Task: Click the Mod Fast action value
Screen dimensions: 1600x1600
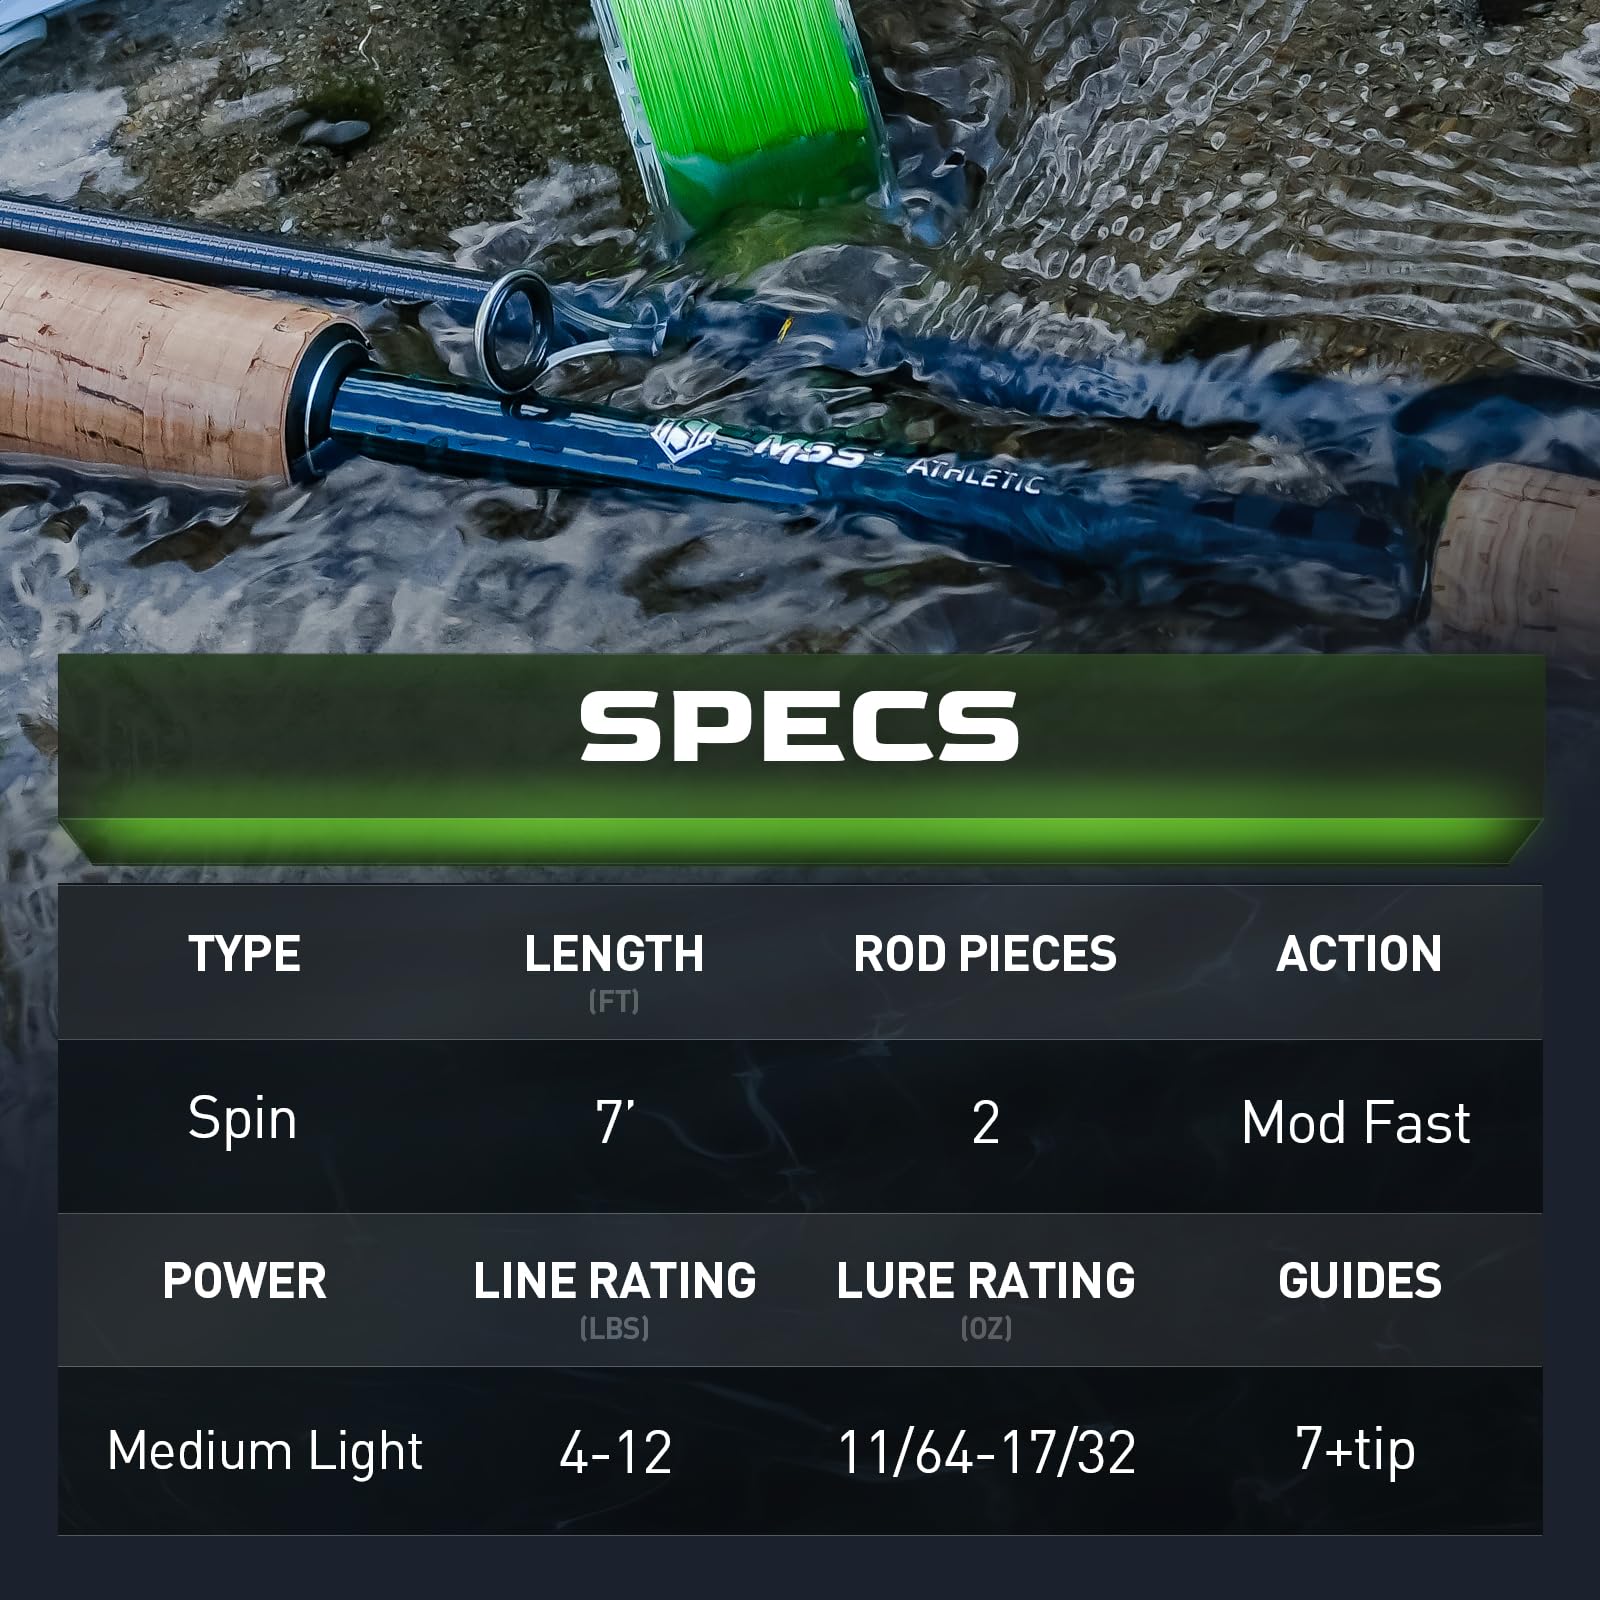Action: click(x=1356, y=1123)
